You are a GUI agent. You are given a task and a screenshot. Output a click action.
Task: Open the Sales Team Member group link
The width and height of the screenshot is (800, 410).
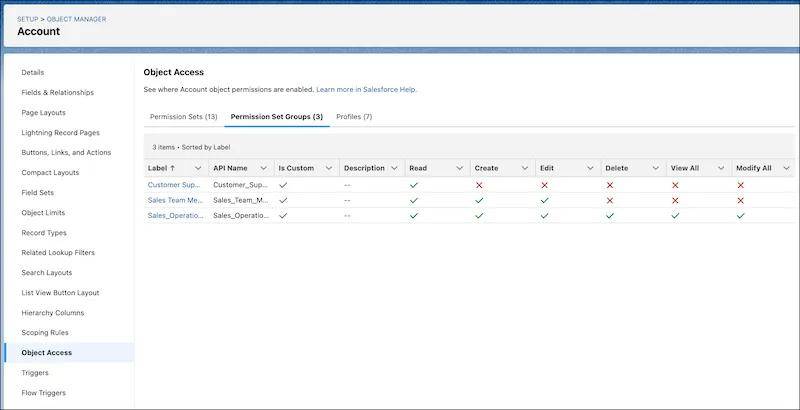point(175,200)
